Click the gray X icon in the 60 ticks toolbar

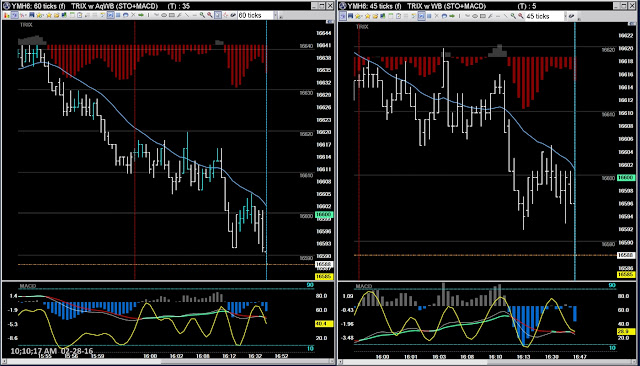[133, 15]
